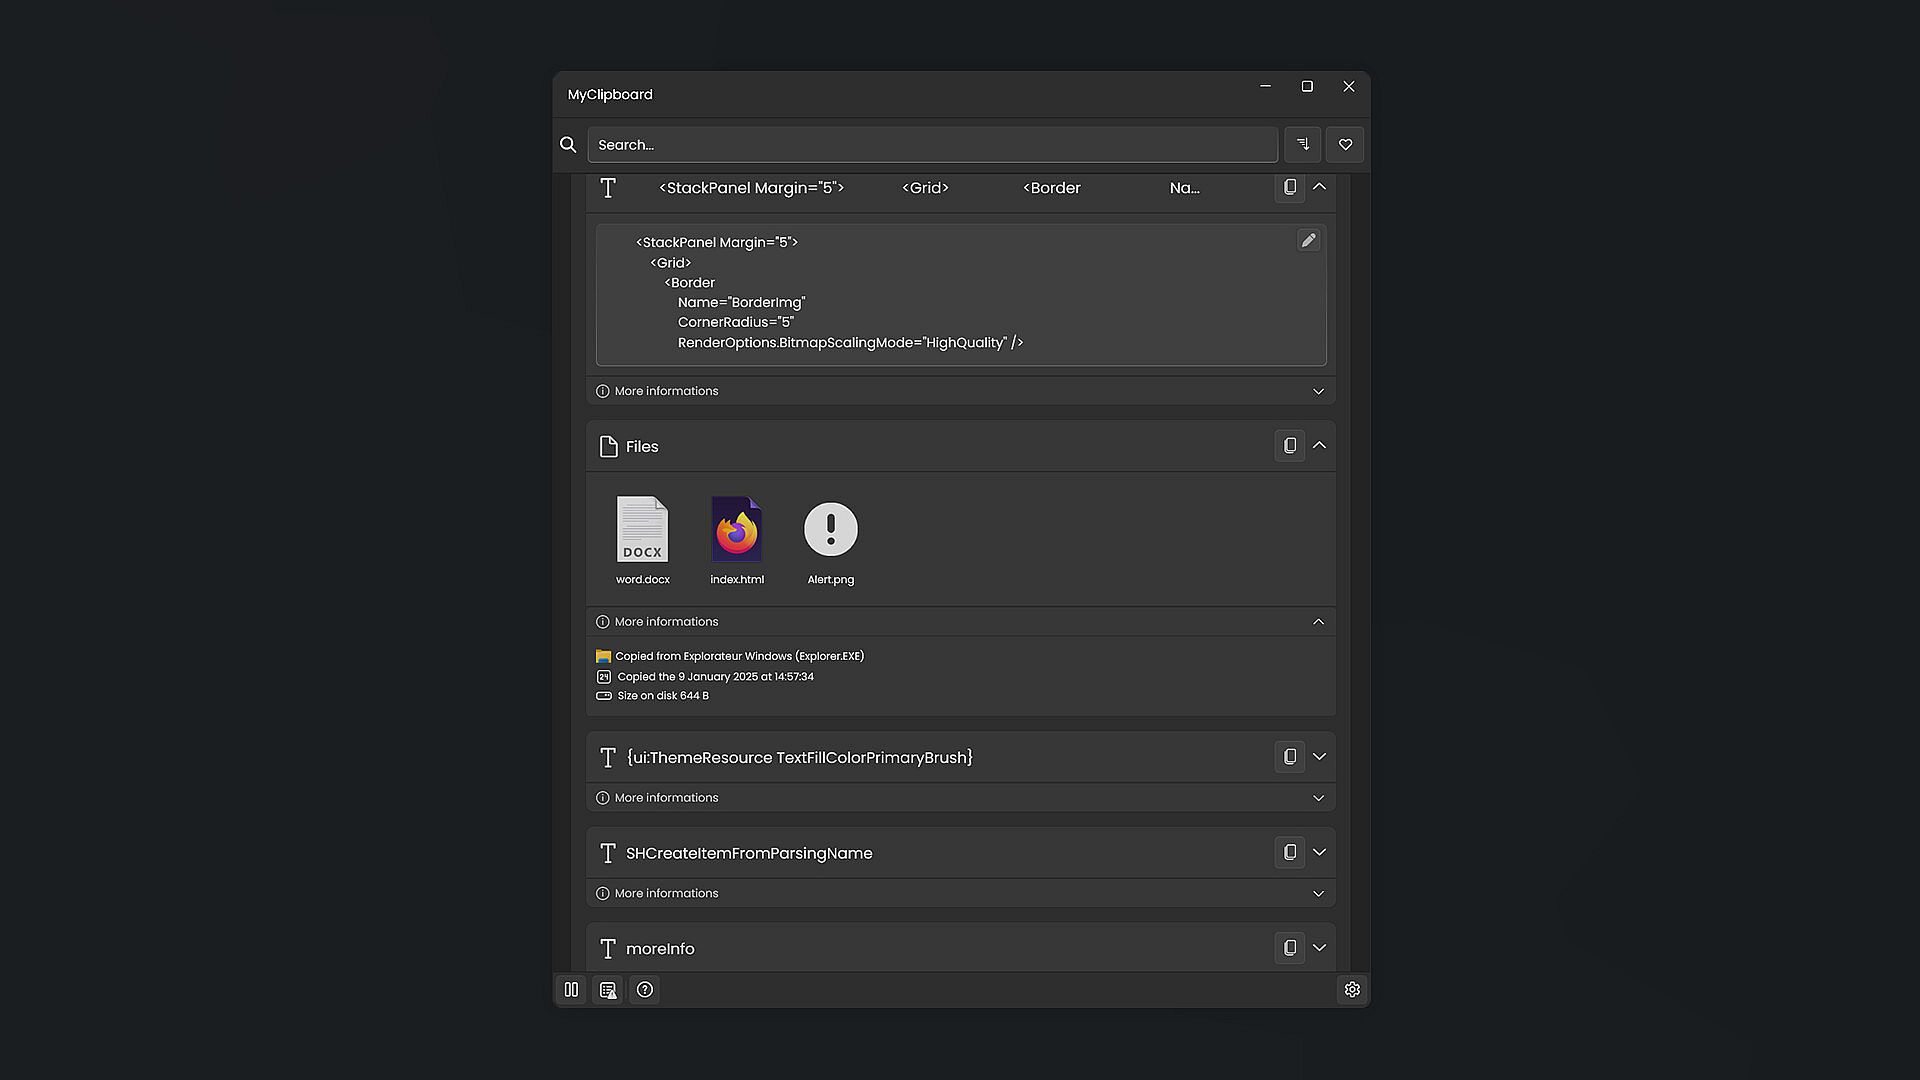Copy the ui:ThemeResource text entry
The image size is (1920, 1080).
coord(1289,757)
